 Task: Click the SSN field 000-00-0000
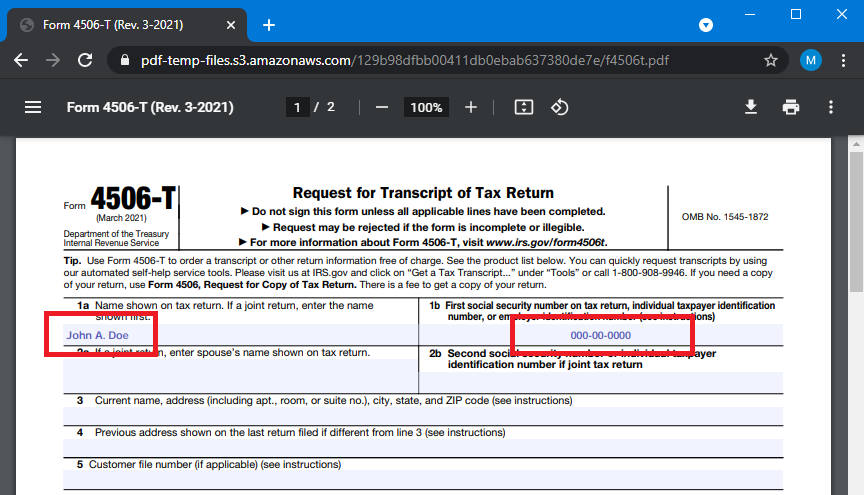(601, 335)
